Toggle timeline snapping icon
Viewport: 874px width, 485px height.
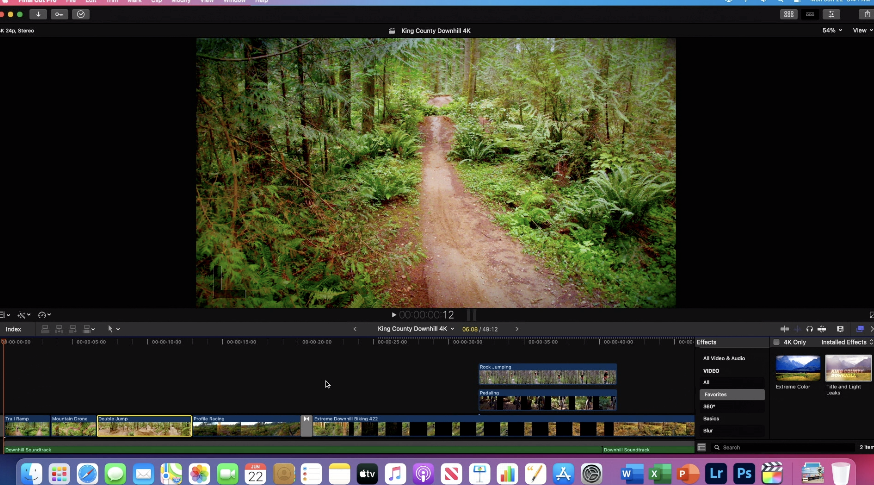click(822, 329)
